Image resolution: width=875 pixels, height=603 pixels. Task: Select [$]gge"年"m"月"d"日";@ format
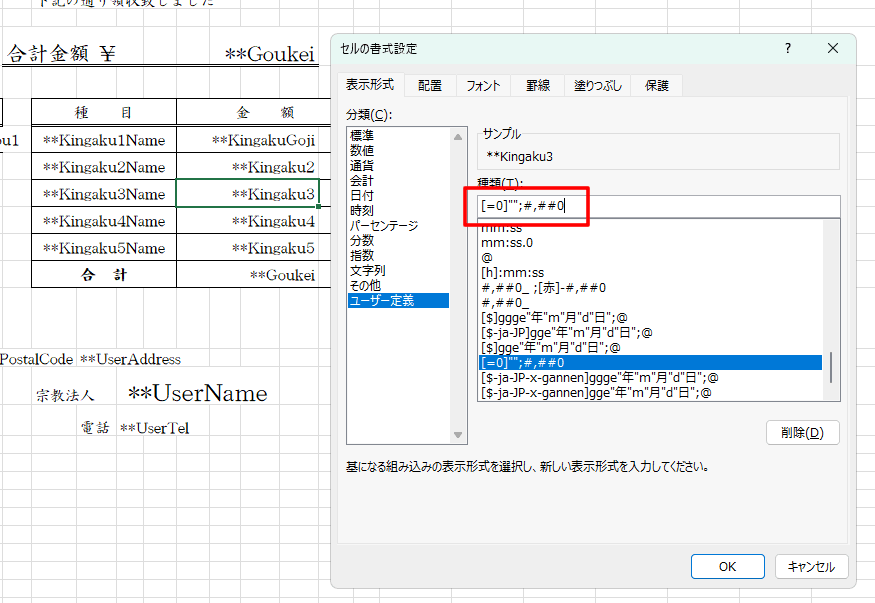point(651,348)
